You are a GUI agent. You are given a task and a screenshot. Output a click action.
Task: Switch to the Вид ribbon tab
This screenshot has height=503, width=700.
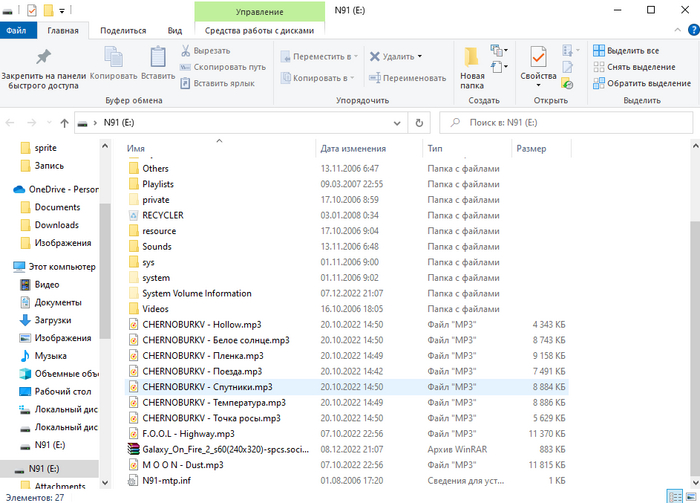(x=174, y=31)
